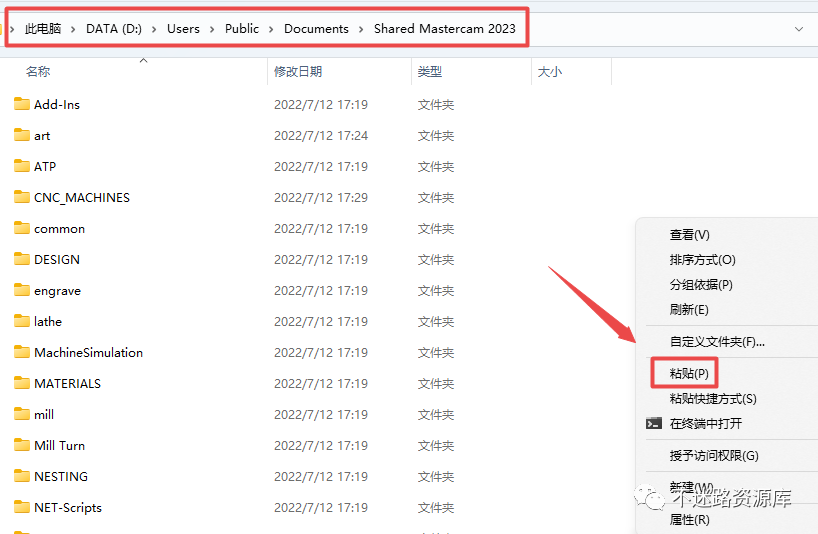Click the art date 2022/7/12 17:24
This screenshot has height=534, width=818.
pyautogui.click(x=321, y=136)
